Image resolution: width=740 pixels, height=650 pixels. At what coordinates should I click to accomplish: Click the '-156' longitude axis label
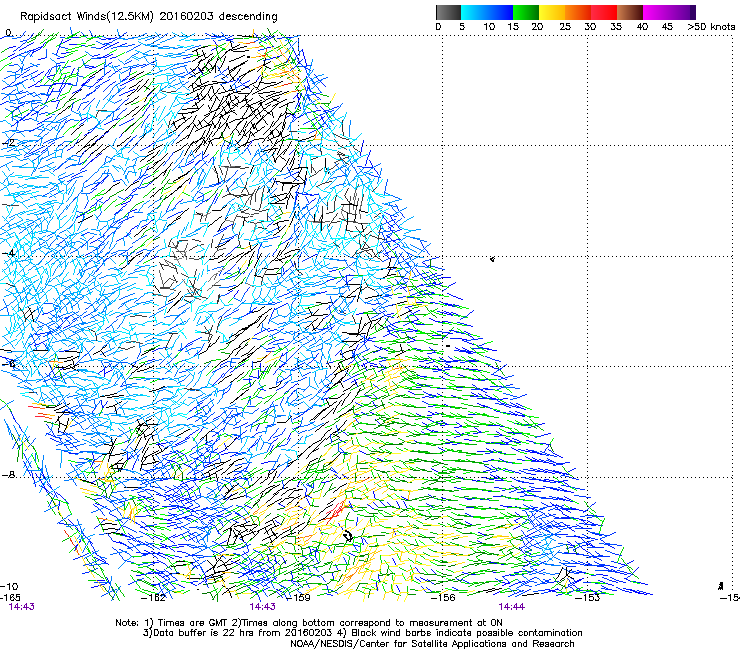click(x=444, y=598)
